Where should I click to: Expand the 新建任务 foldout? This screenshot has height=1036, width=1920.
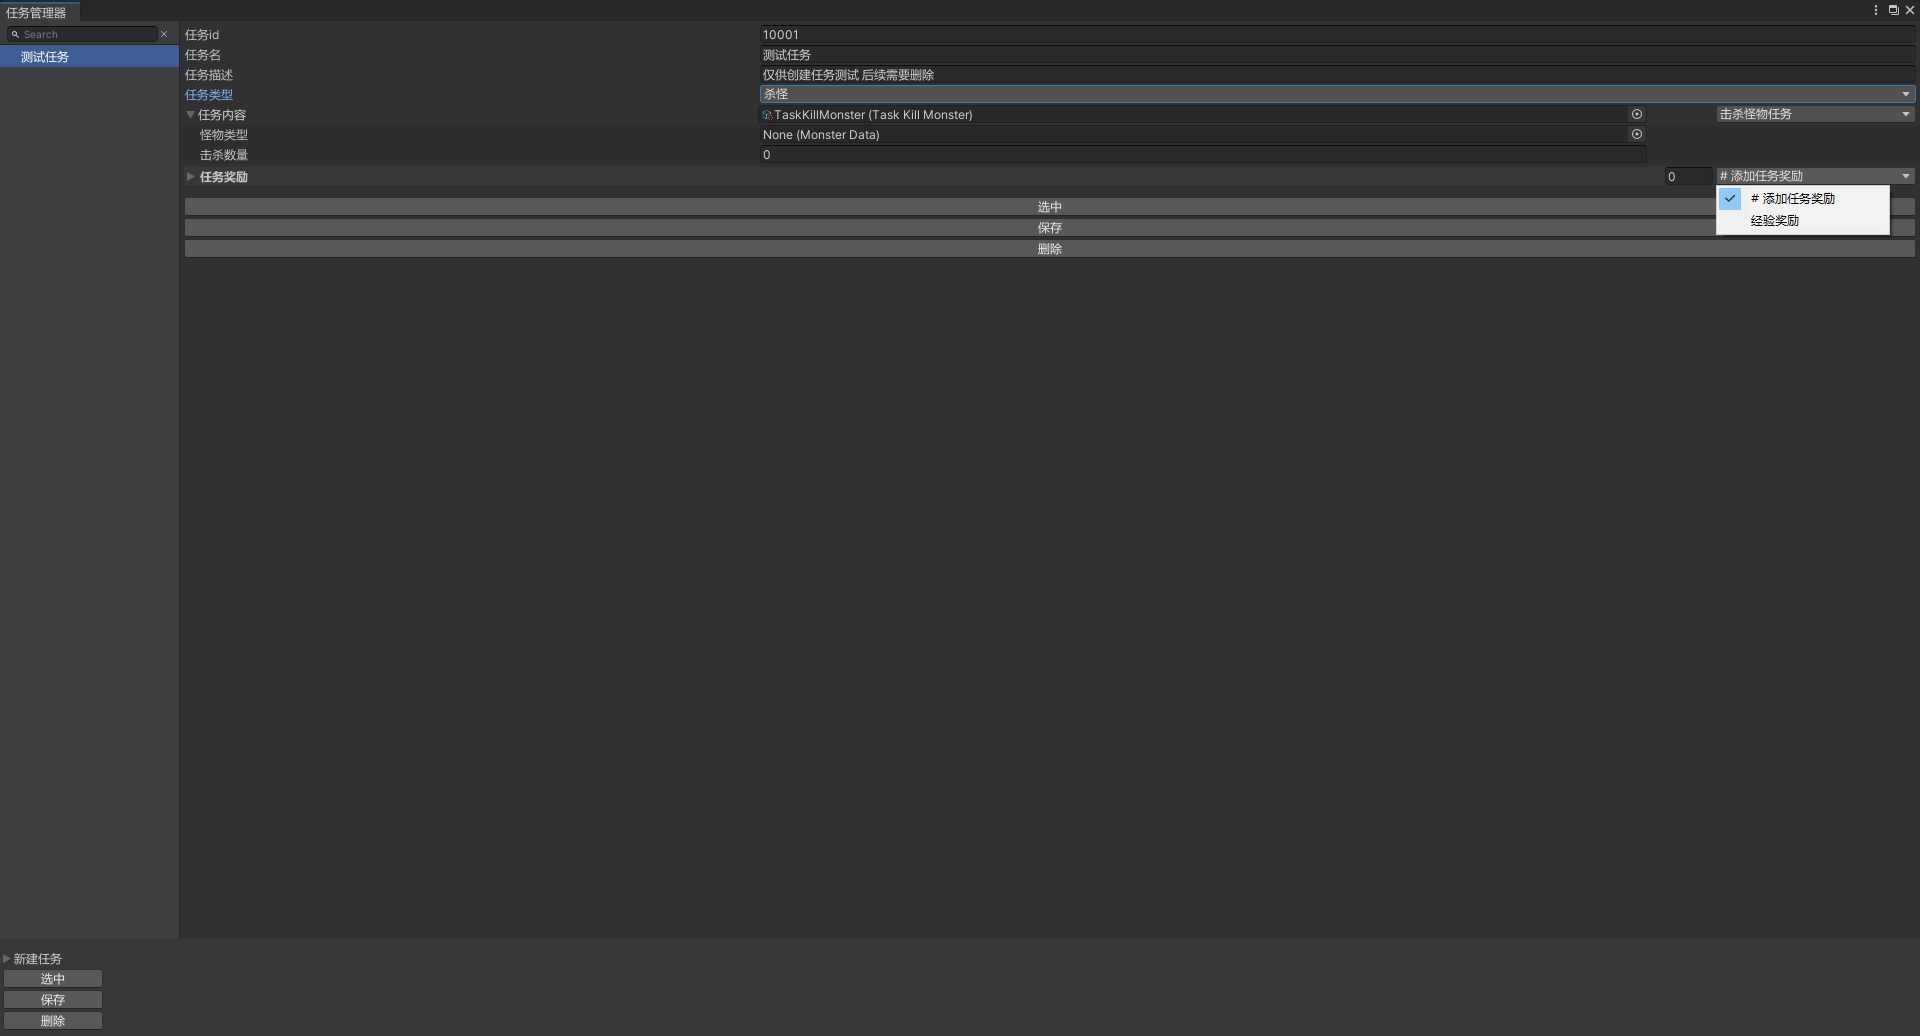(7, 958)
